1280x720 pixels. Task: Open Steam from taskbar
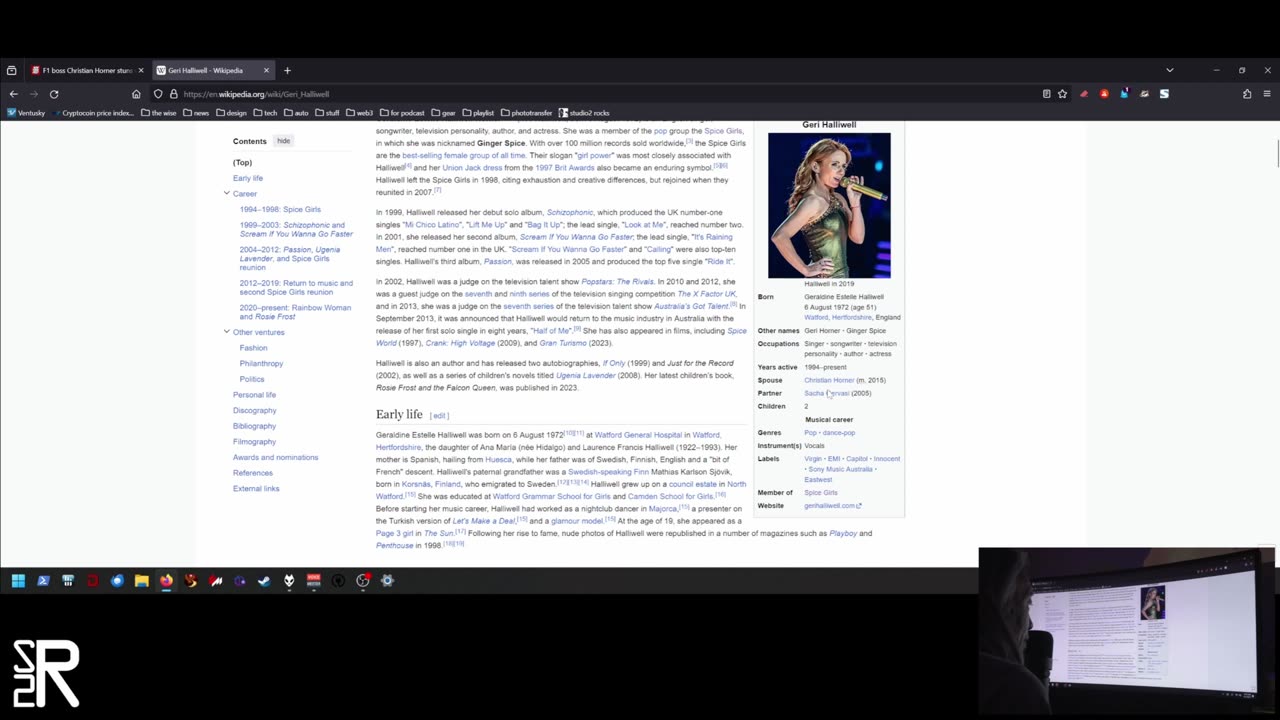coord(264,580)
